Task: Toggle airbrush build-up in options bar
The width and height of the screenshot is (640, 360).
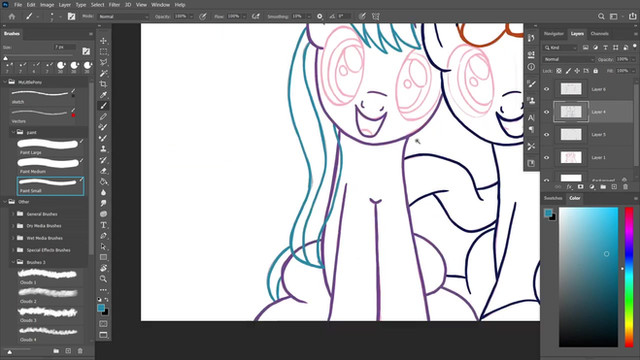Action: [x=256, y=16]
